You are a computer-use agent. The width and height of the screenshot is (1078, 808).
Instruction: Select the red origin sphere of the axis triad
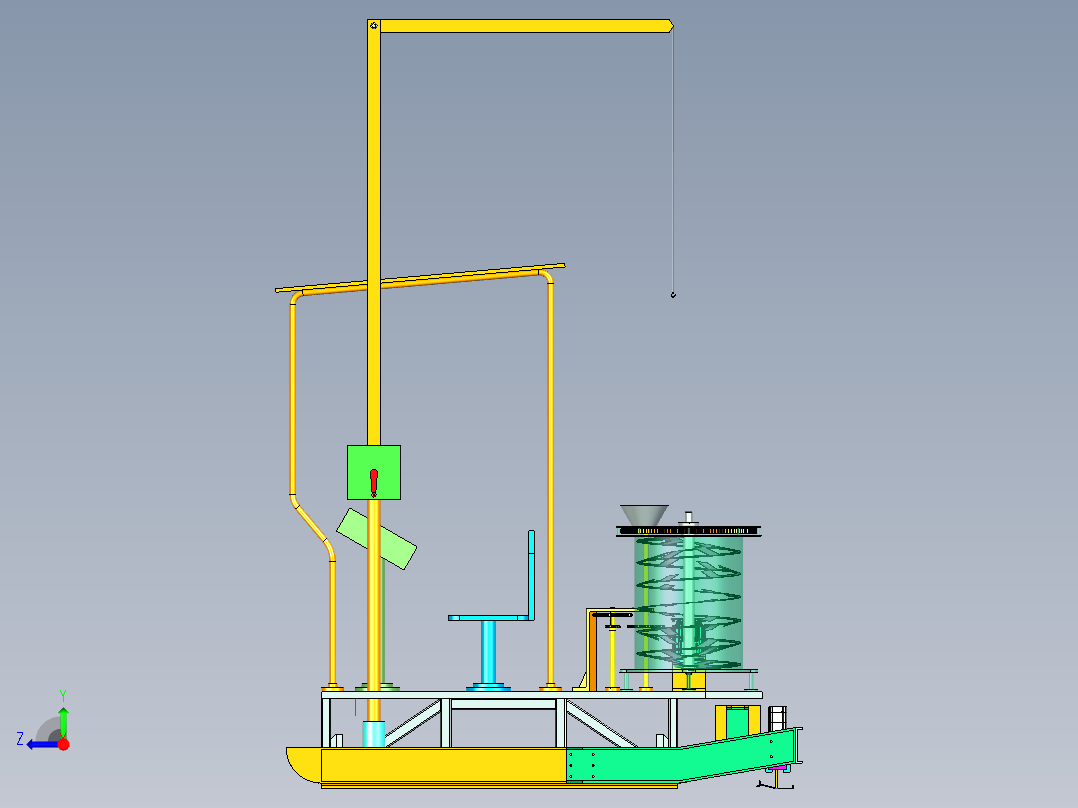(x=63, y=744)
